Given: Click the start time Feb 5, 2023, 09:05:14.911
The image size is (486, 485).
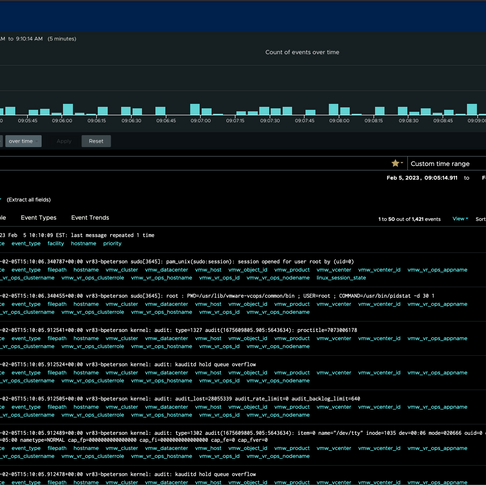Looking at the screenshot, I should pyautogui.click(x=422, y=178).
